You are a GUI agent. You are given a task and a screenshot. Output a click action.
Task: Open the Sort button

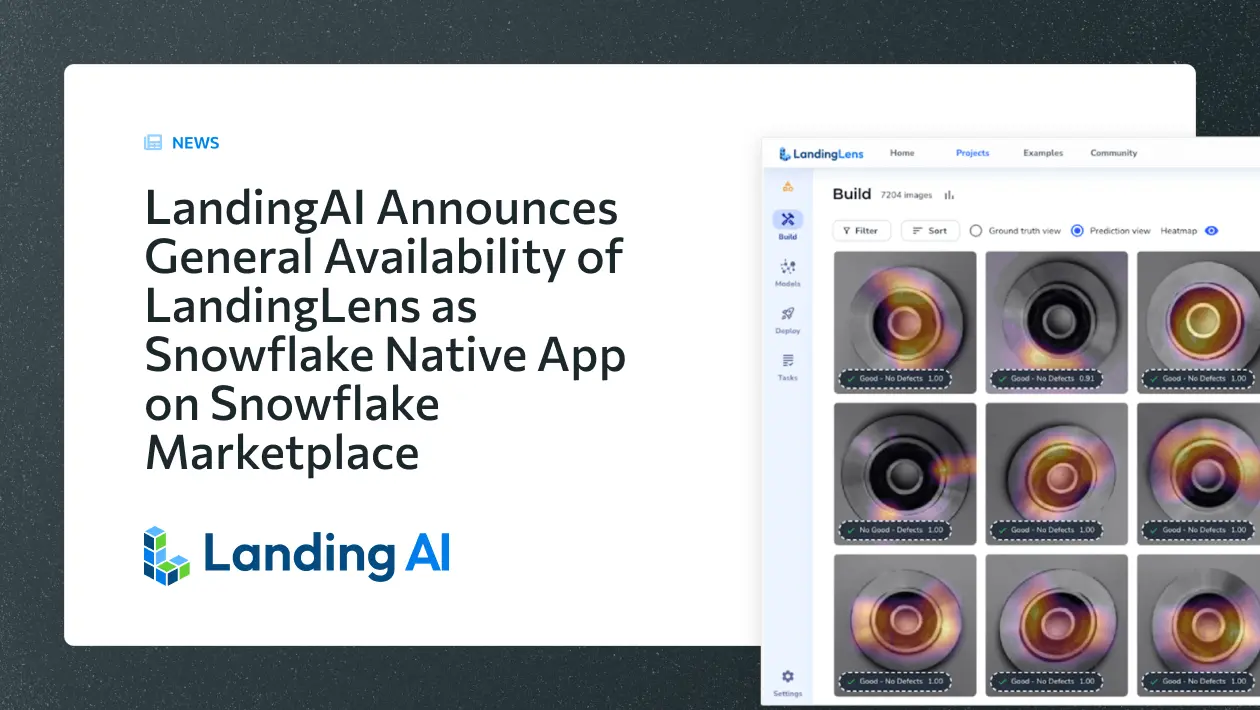click(930, 231)
